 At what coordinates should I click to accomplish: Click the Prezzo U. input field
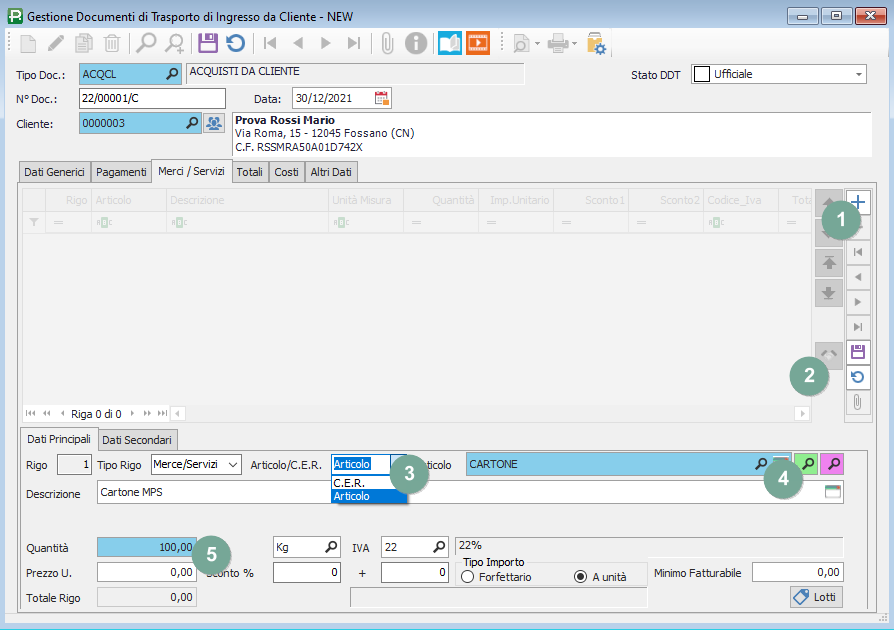(147, 572)
